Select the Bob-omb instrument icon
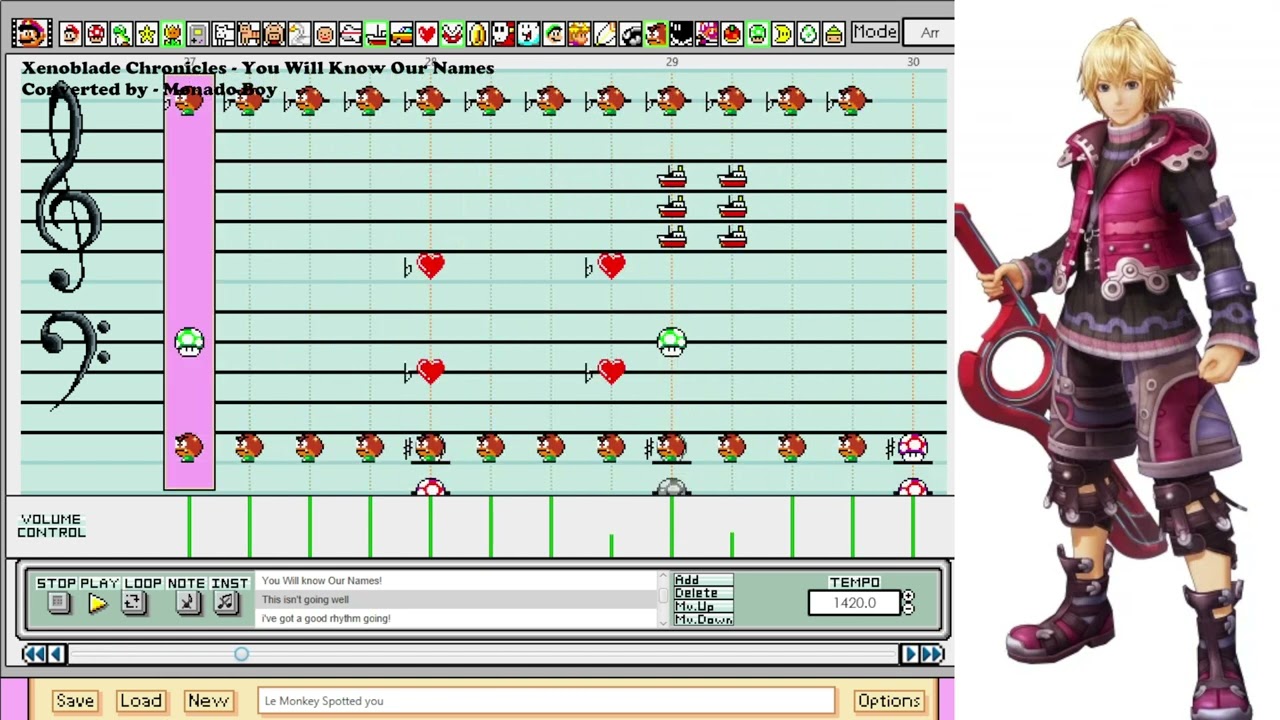The width and height of the screenshot is (1280, 720). point(681,34)
